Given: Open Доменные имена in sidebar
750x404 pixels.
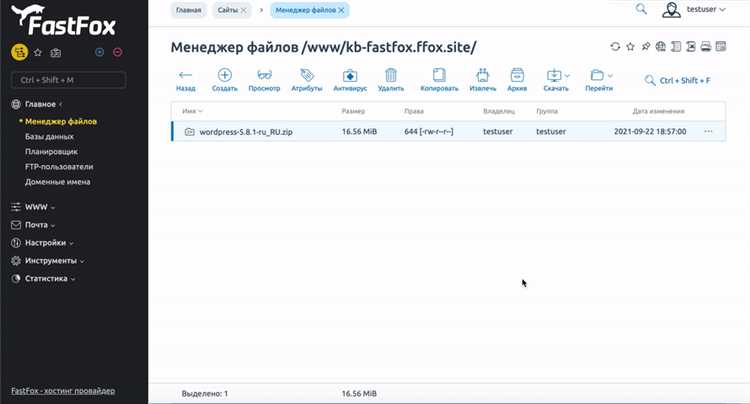Looking at the screenshot, I should point(57,182).
